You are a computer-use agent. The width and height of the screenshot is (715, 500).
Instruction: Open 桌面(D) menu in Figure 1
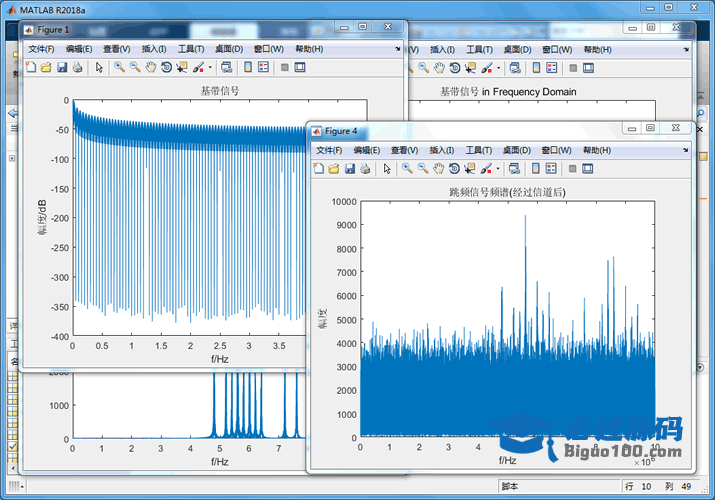click(x=229, y=49)
